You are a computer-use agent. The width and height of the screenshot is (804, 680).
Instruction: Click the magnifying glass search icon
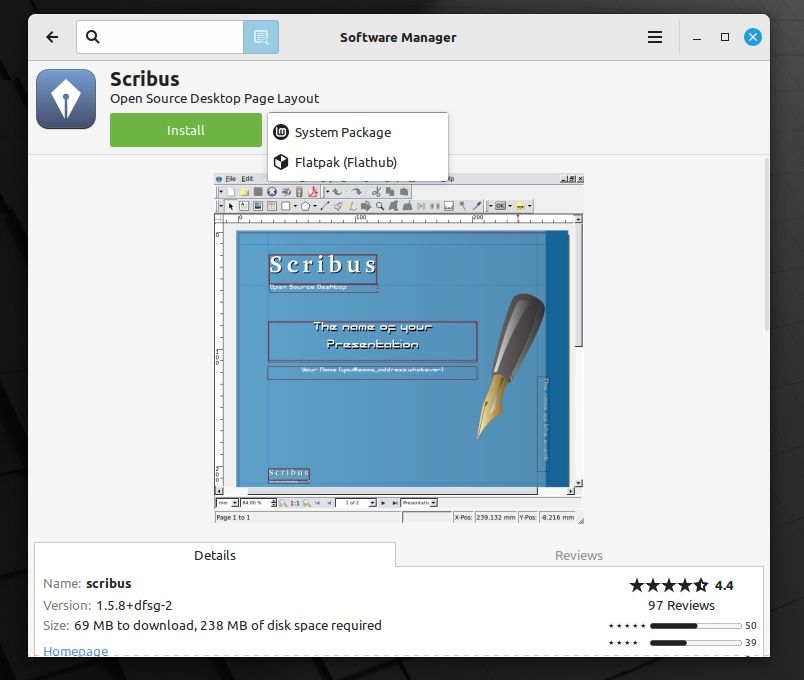(93, 37)
